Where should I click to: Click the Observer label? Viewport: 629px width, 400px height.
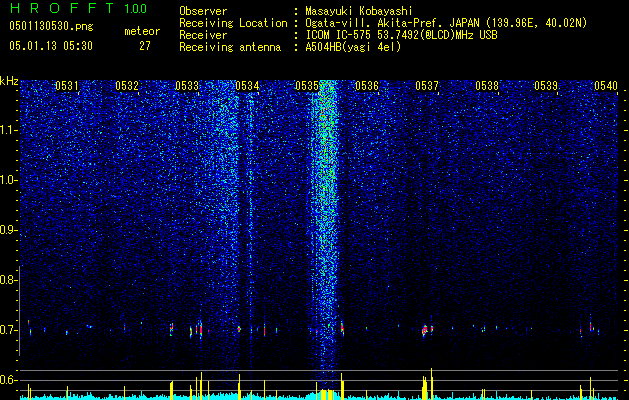tap(203, 11)
